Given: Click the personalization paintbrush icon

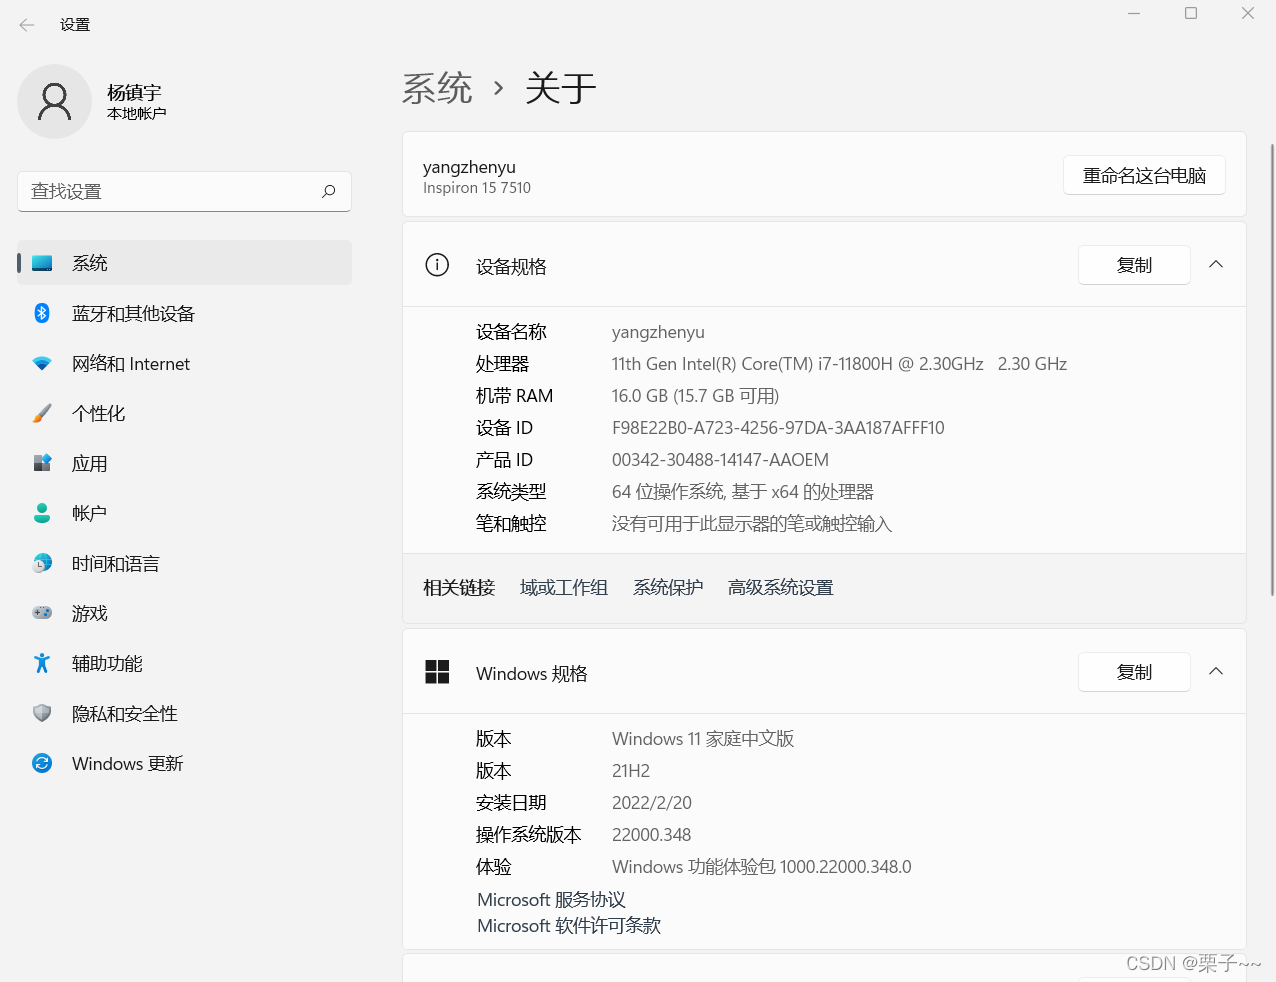Looking at the screenshot, I should (x=42, y=413).
